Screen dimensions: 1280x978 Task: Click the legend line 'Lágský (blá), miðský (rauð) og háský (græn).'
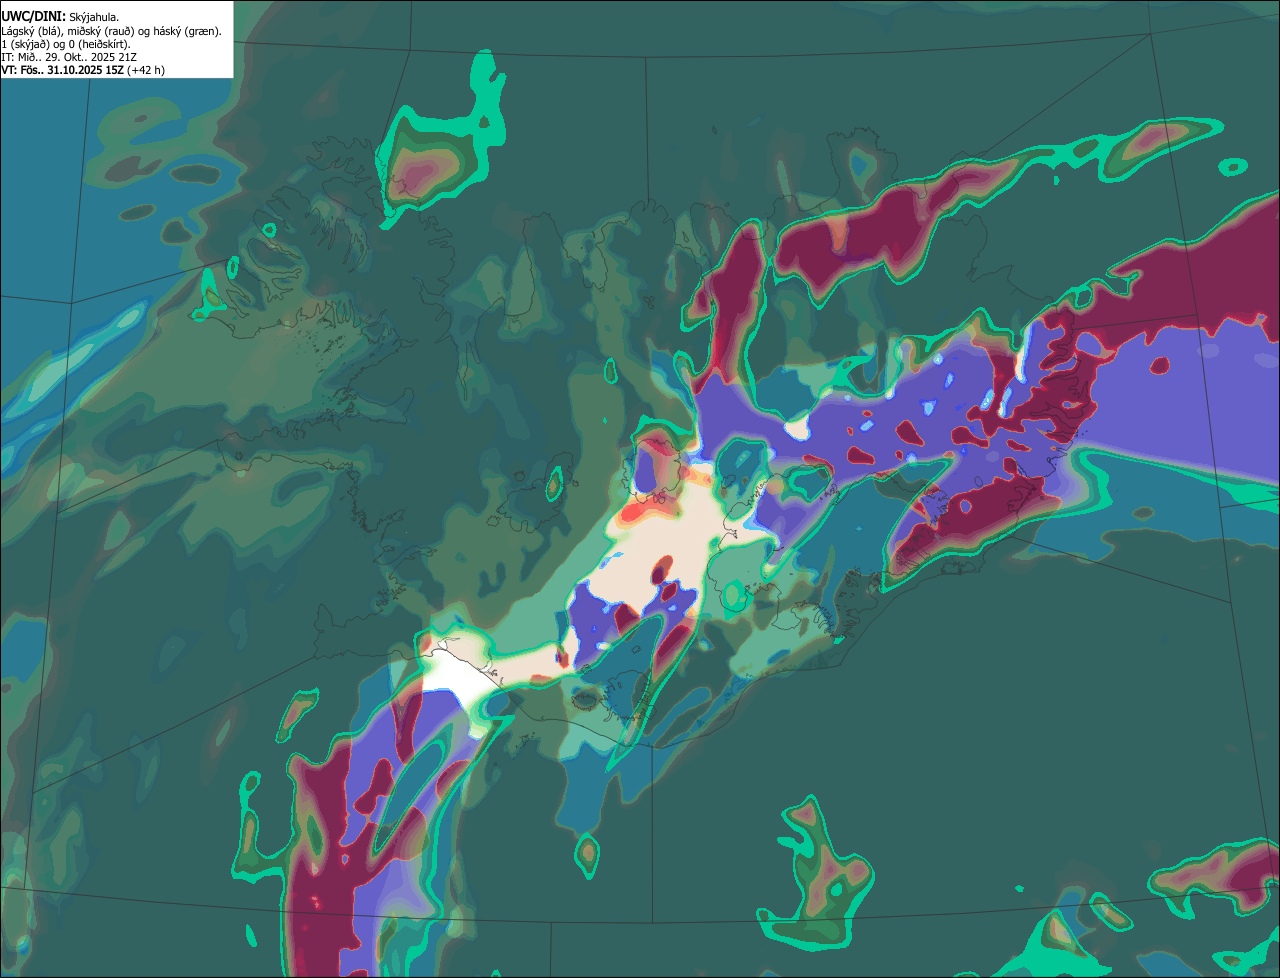point(112,31)
